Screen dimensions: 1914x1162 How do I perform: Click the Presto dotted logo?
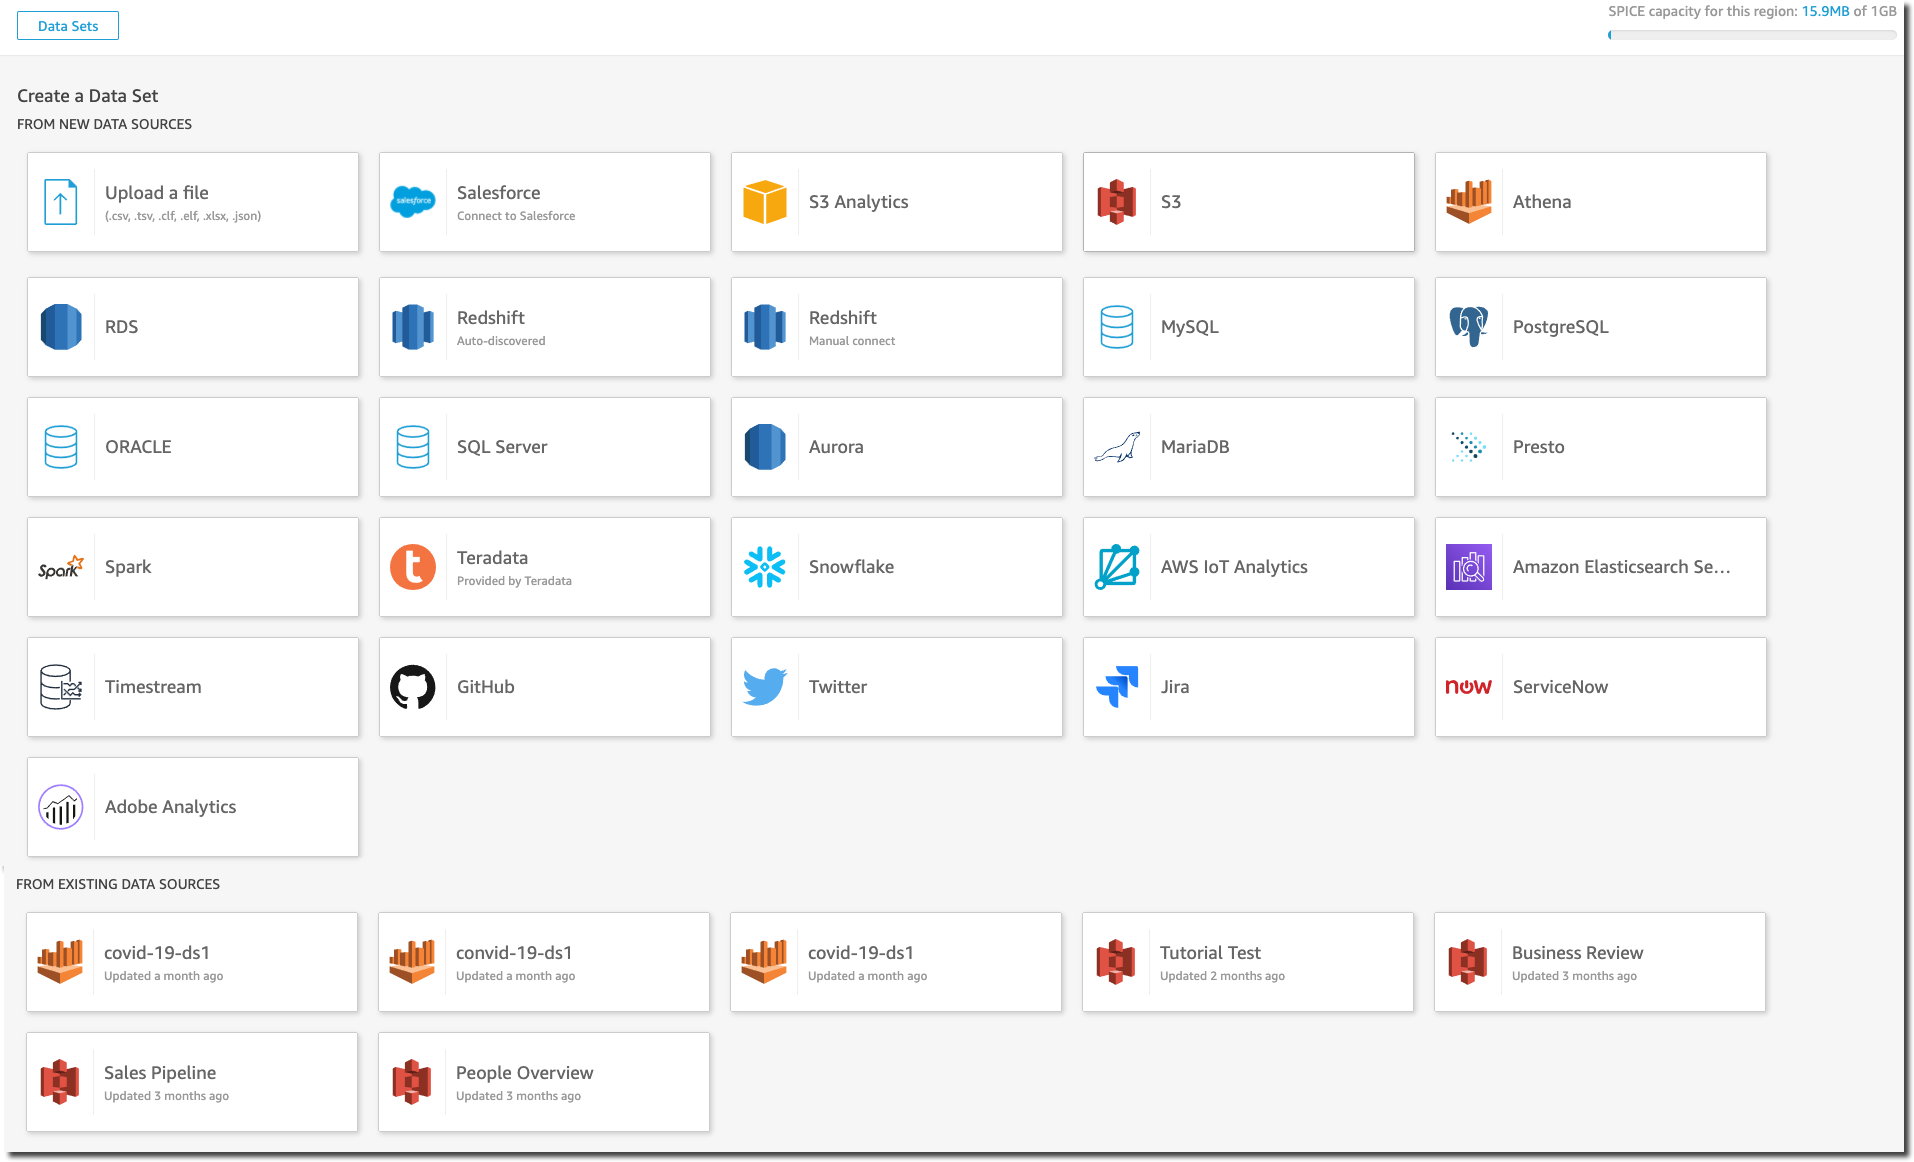click(x=1469, y=447)
